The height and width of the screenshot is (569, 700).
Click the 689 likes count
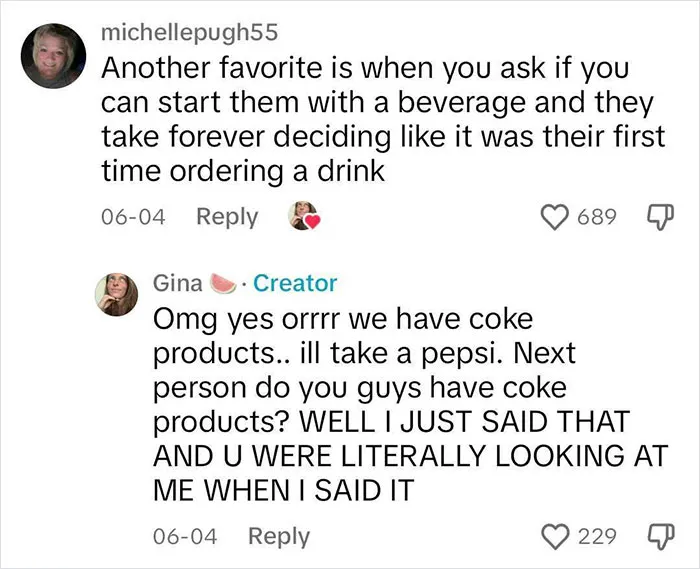click(x=597, y=217)
